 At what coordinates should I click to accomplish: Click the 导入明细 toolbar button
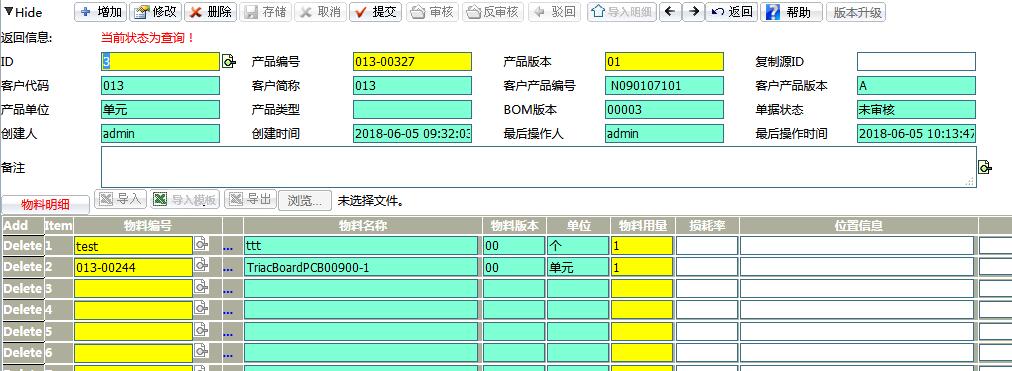622,12
